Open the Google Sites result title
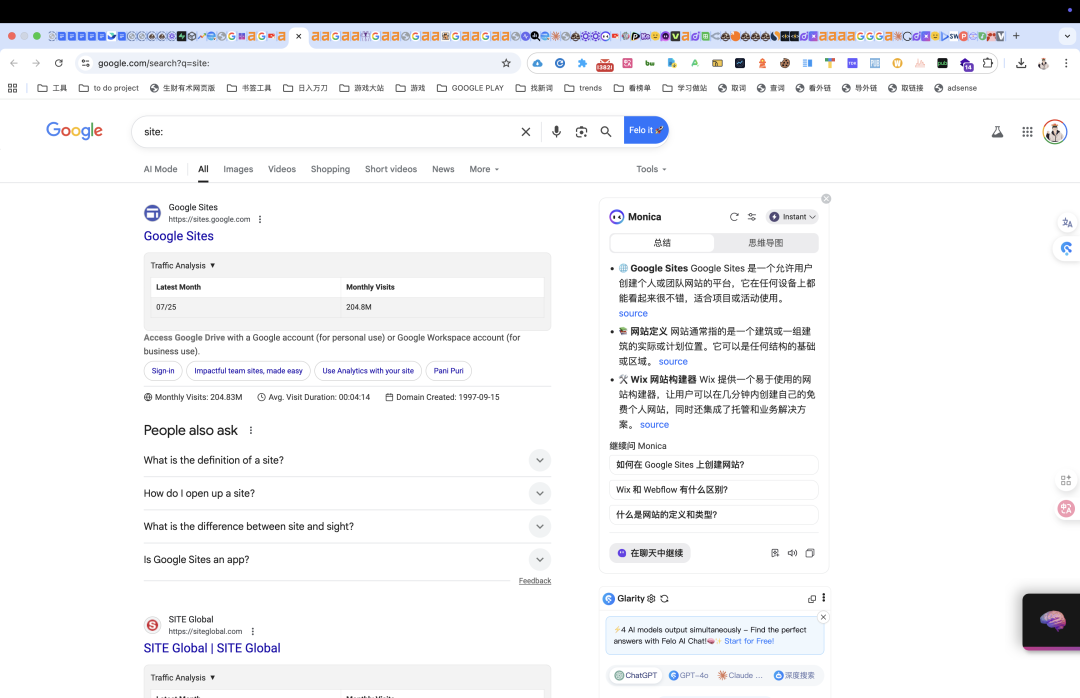This screenshot has width=1080, height=698. pyautogui.click(x=178, y=236)
